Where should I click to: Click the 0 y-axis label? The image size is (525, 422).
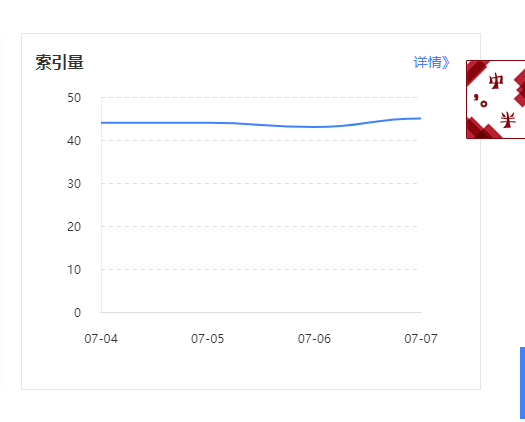(77, 312)
